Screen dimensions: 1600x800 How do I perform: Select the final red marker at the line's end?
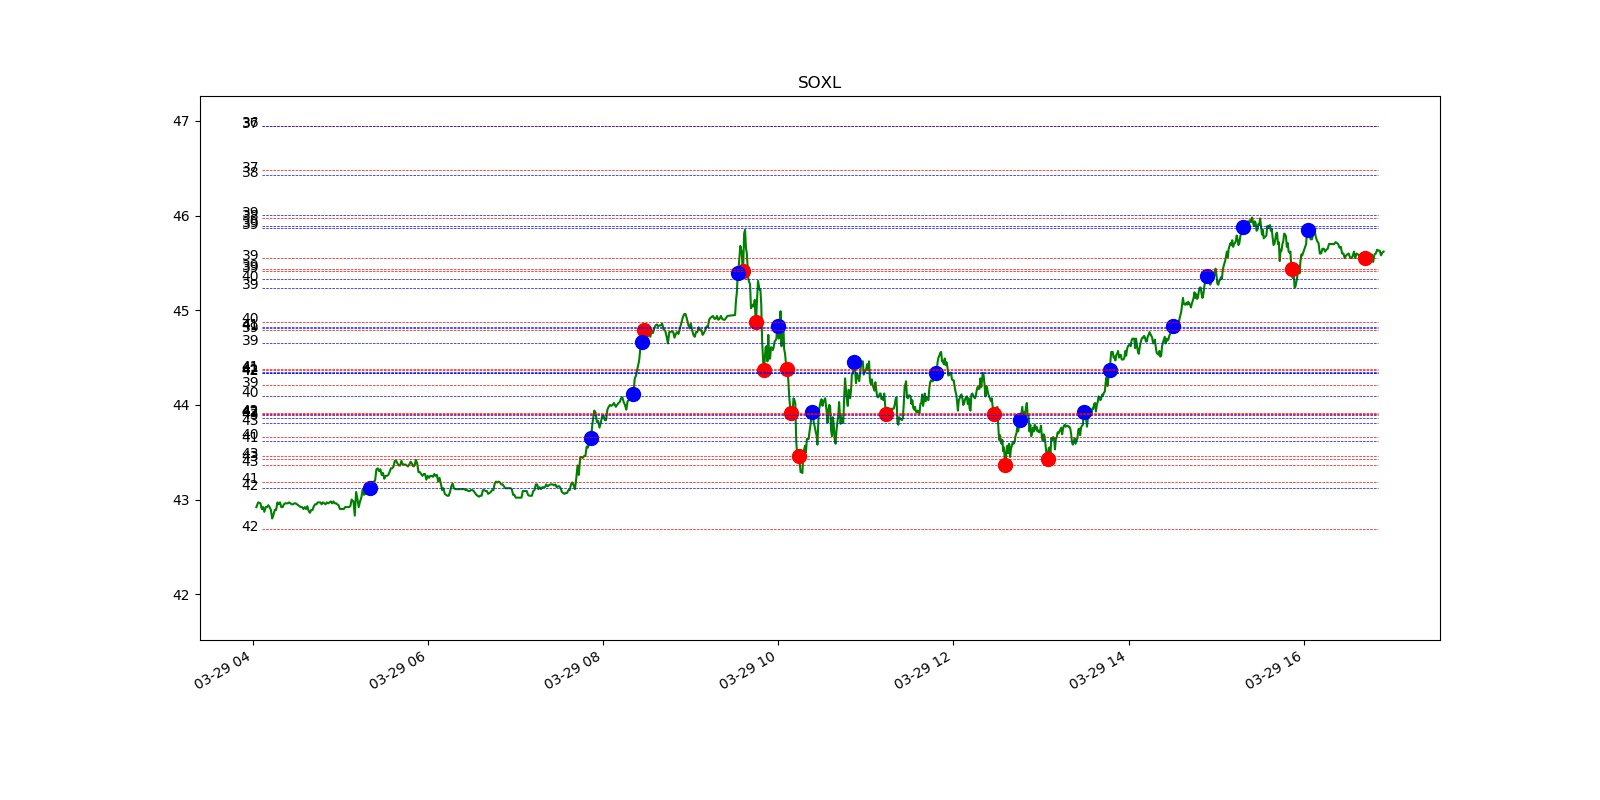point(1365,258)
